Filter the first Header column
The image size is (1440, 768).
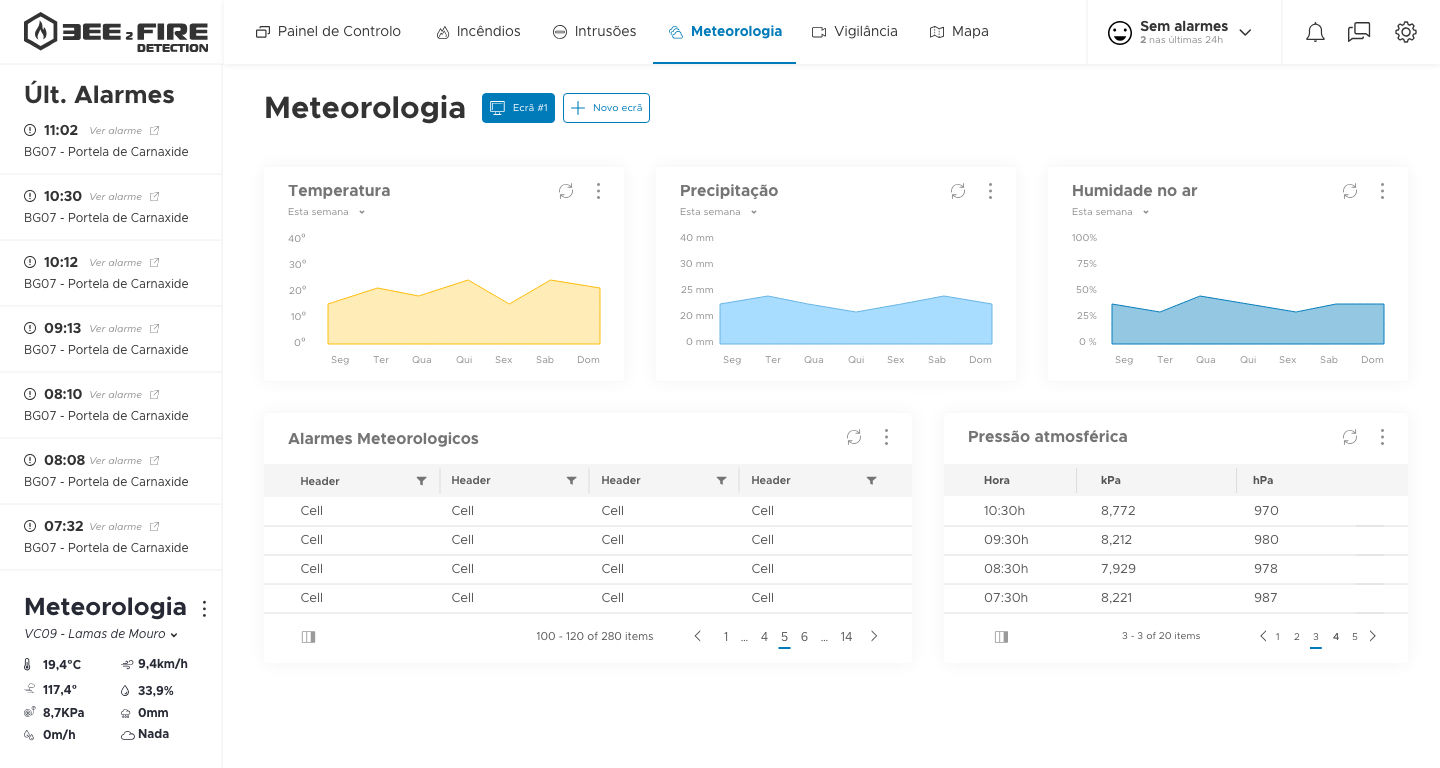pyautogui.click(x=421, y=481)
